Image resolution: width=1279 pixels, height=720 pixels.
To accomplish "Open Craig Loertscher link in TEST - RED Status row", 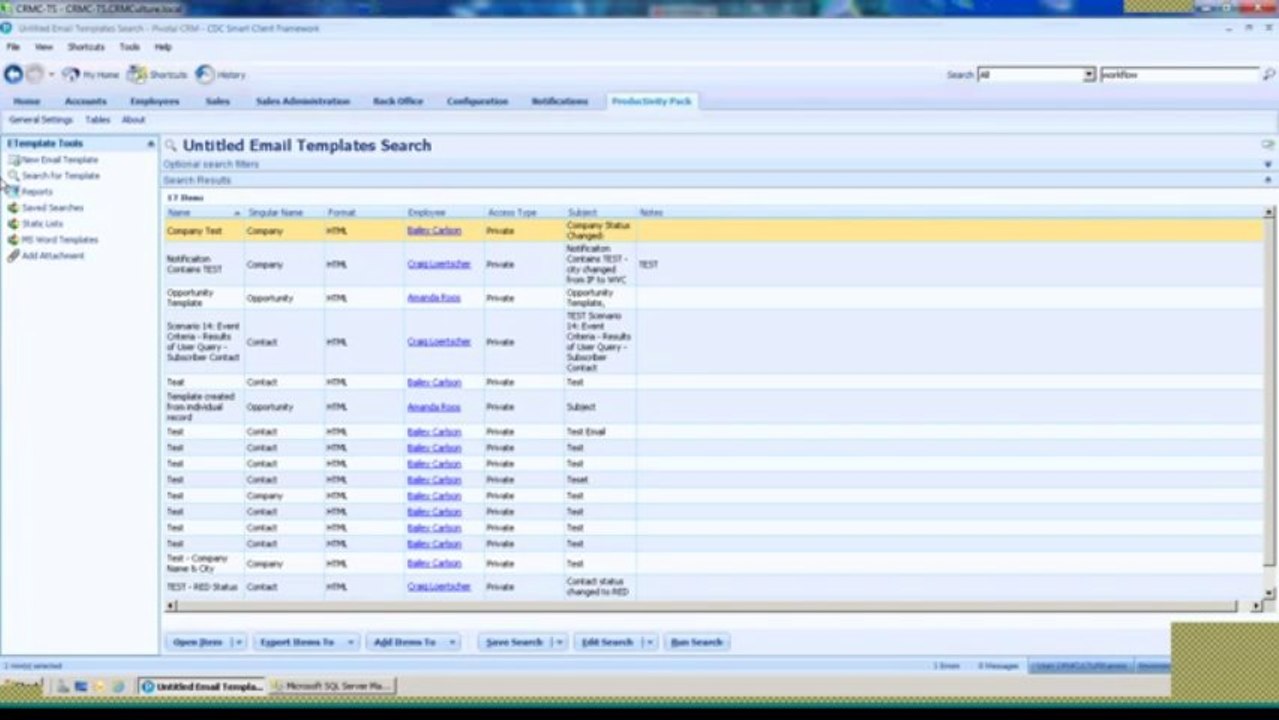I will (x=439, y=587).
